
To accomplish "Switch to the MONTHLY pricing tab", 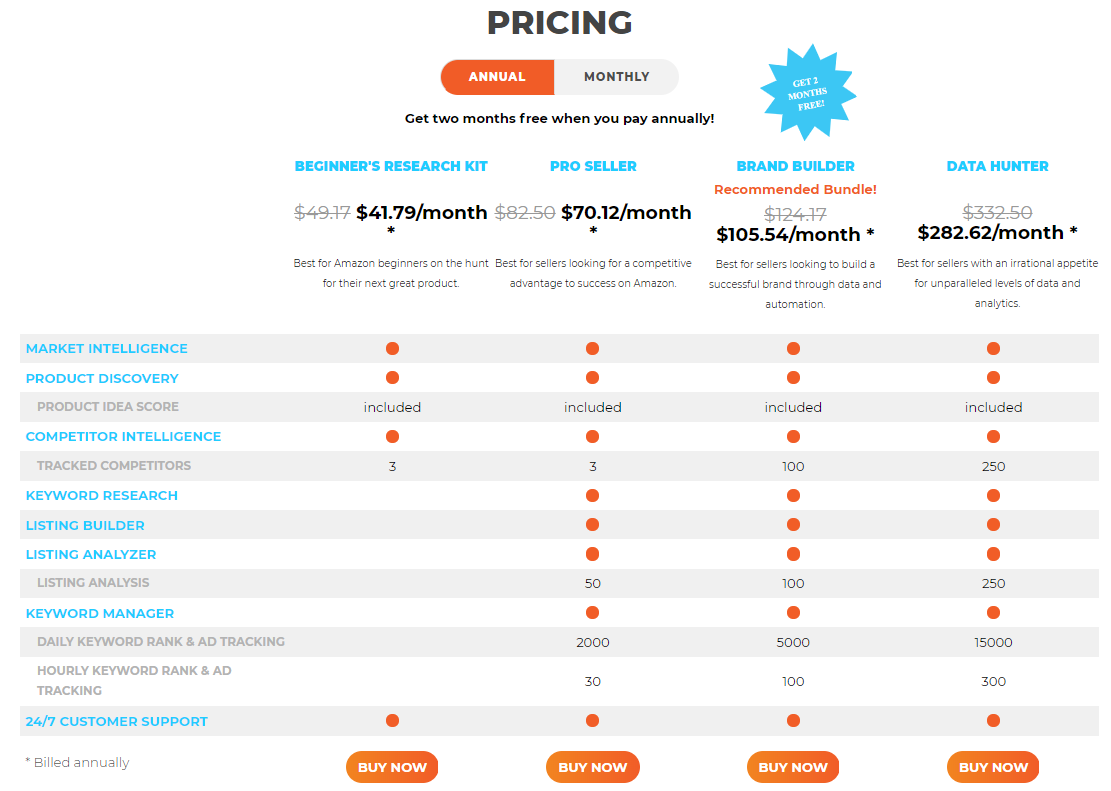I will tap(616, 77).
